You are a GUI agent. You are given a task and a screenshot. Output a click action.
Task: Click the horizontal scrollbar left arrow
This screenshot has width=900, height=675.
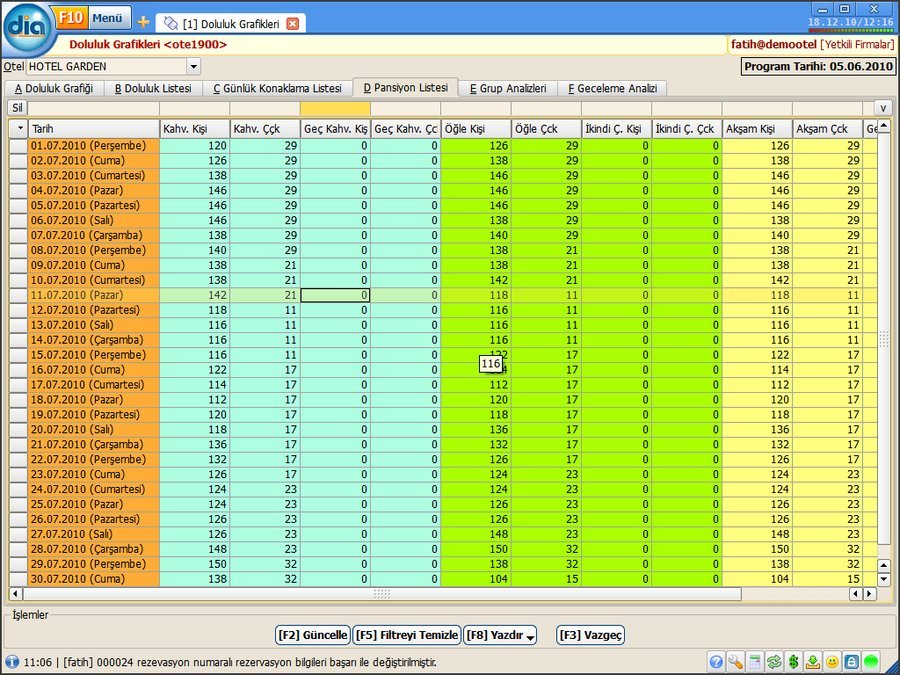coord(15,593)
